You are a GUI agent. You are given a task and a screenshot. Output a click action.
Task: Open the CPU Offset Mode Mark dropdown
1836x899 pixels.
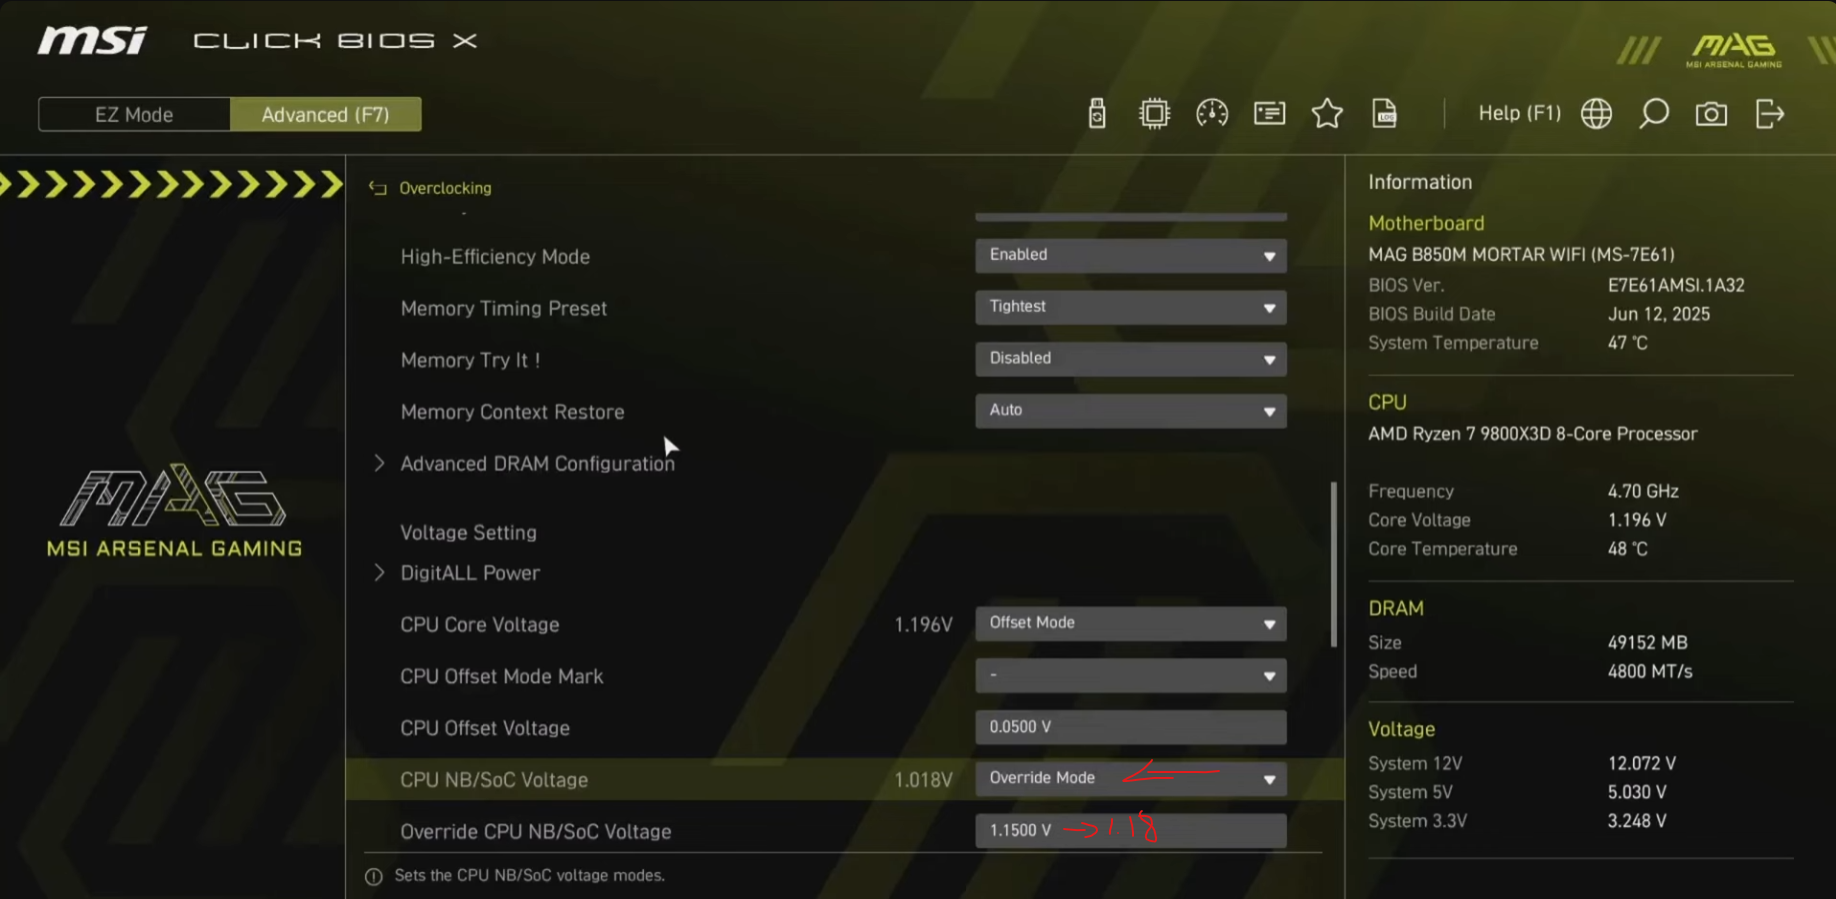point(1131,675)
